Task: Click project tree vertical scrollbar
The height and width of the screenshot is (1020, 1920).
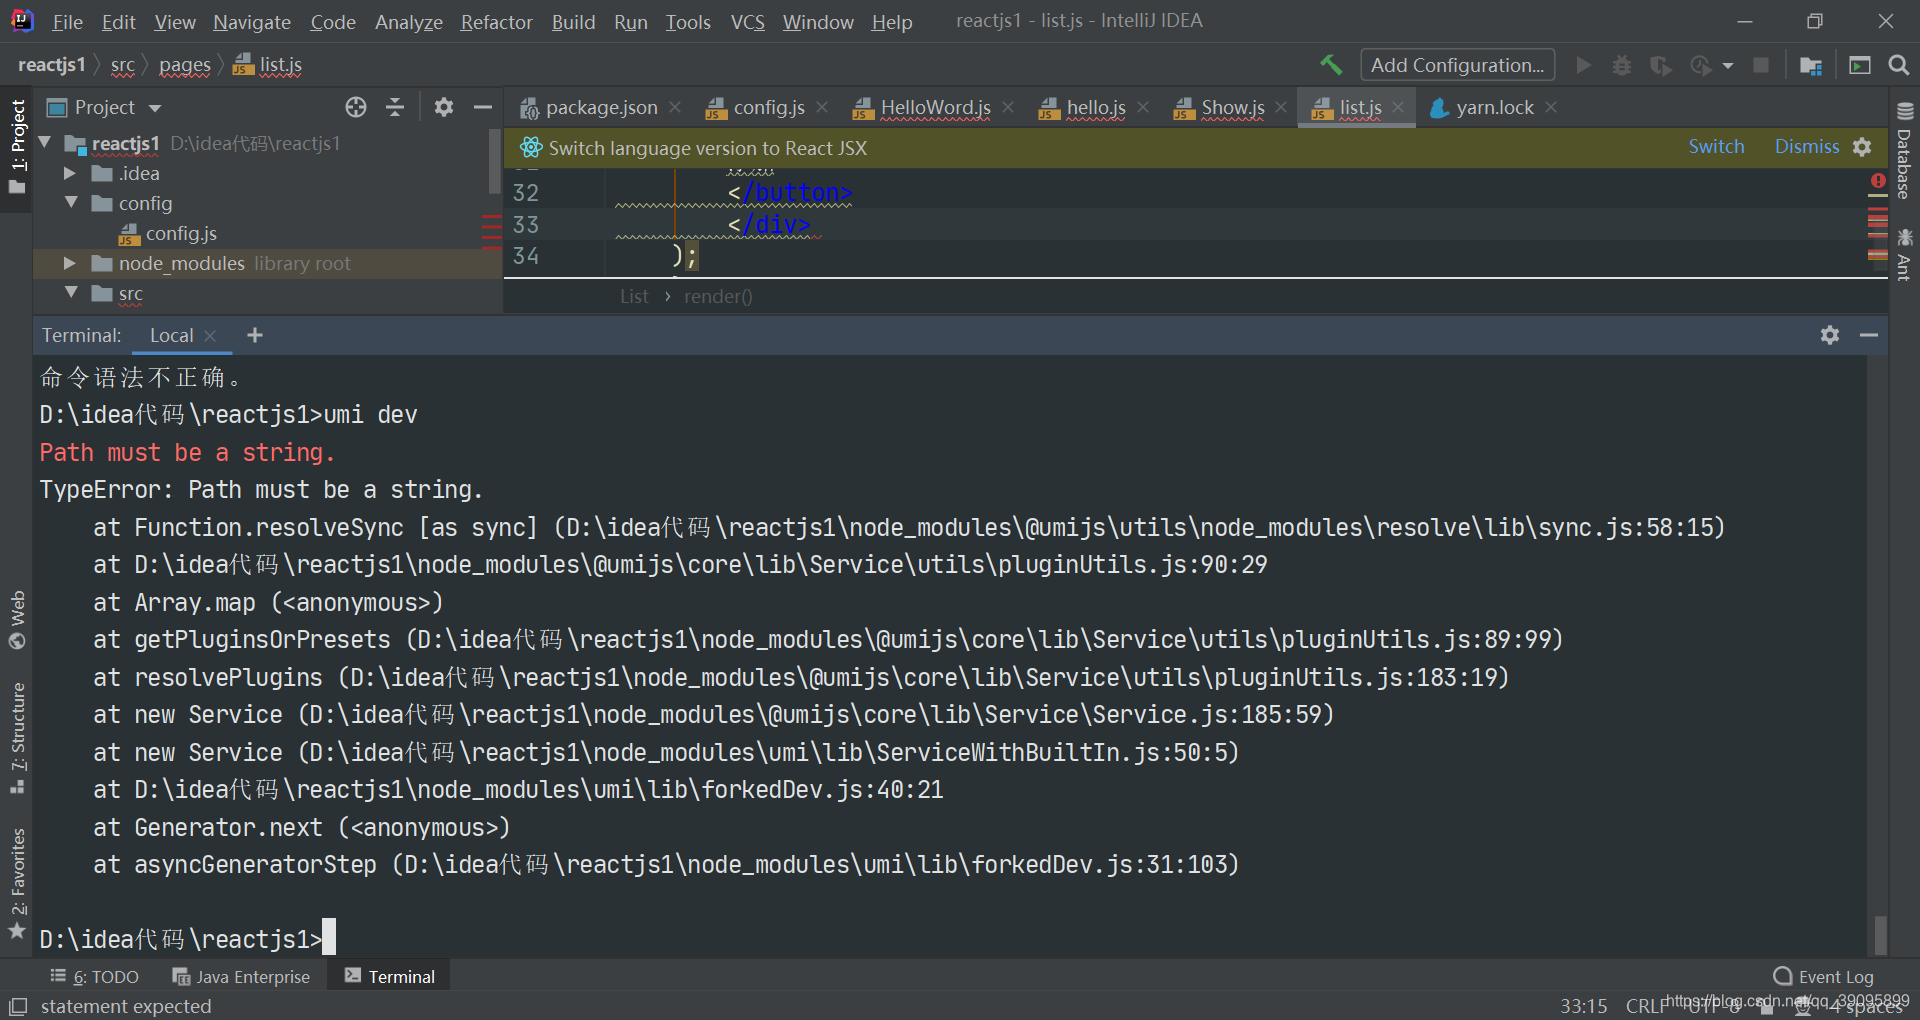Action: click(494, 160)
